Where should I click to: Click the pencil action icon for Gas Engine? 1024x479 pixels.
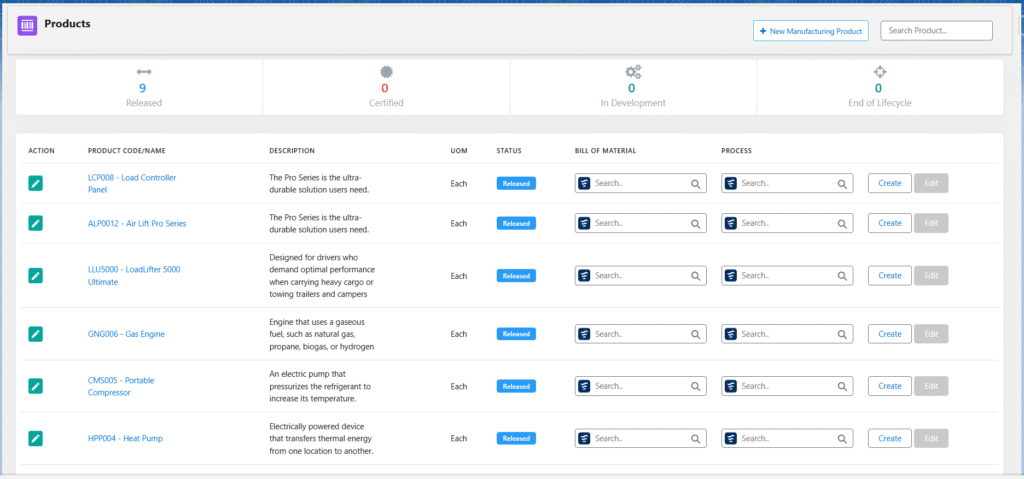tap(36, 334)
